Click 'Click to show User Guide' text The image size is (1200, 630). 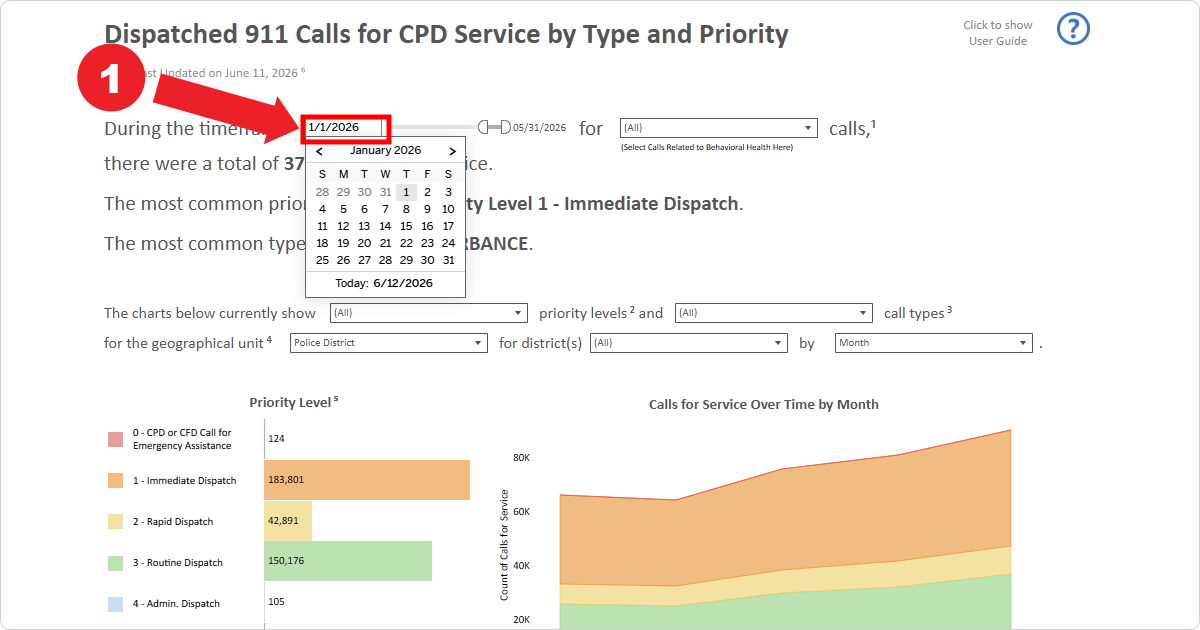click(998, 33)
